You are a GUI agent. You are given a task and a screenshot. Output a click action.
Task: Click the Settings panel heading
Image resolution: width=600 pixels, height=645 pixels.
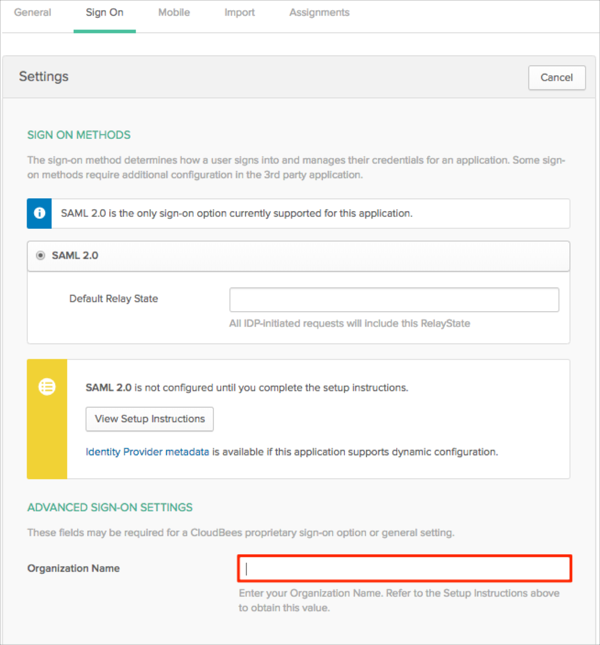(44, 76)
